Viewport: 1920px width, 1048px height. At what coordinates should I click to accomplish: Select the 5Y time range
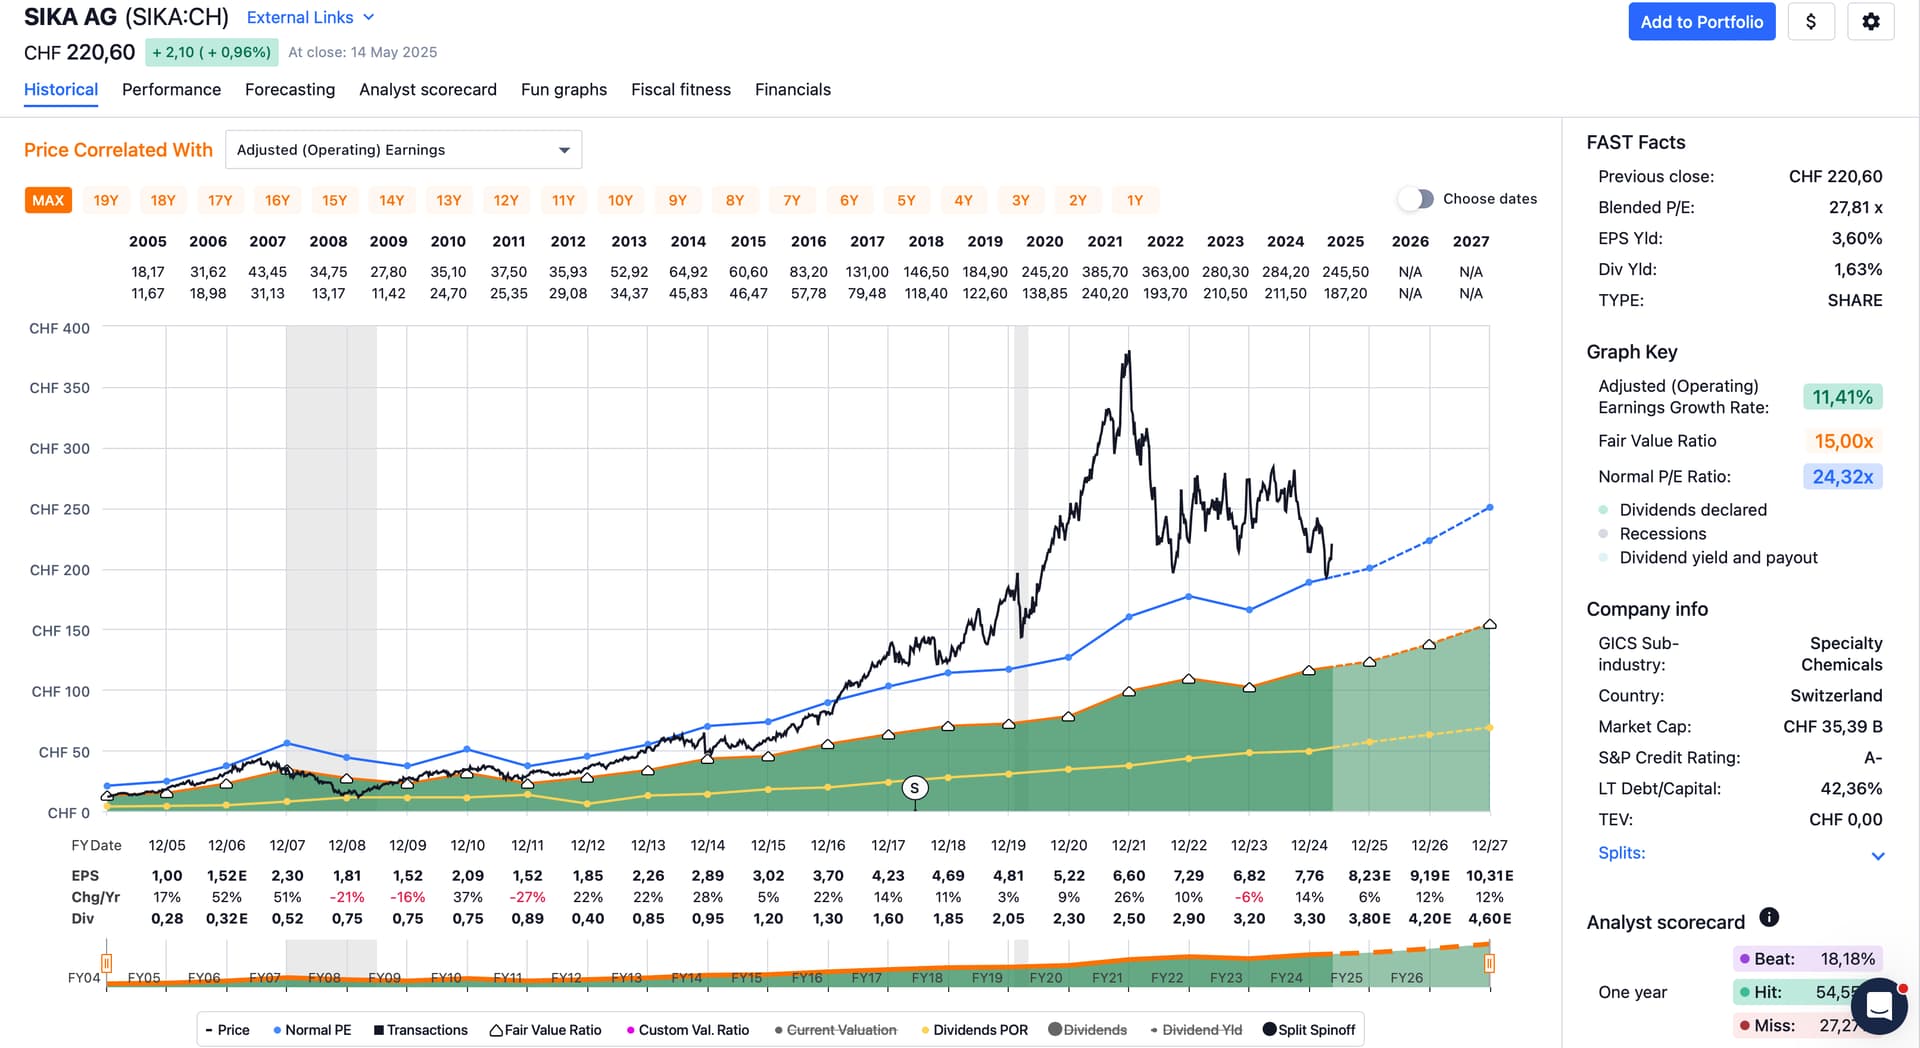click(x=906, y=200)
